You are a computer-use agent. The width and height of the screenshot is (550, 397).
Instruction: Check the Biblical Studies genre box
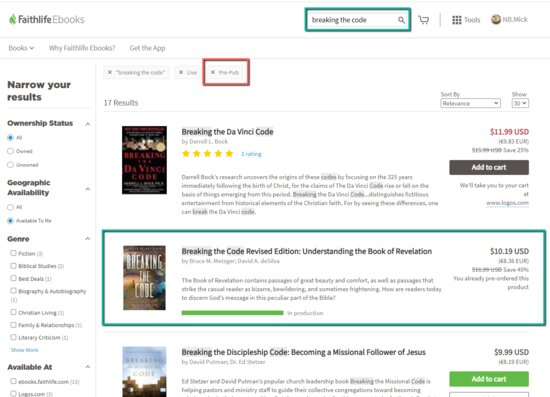pos(13,266)
